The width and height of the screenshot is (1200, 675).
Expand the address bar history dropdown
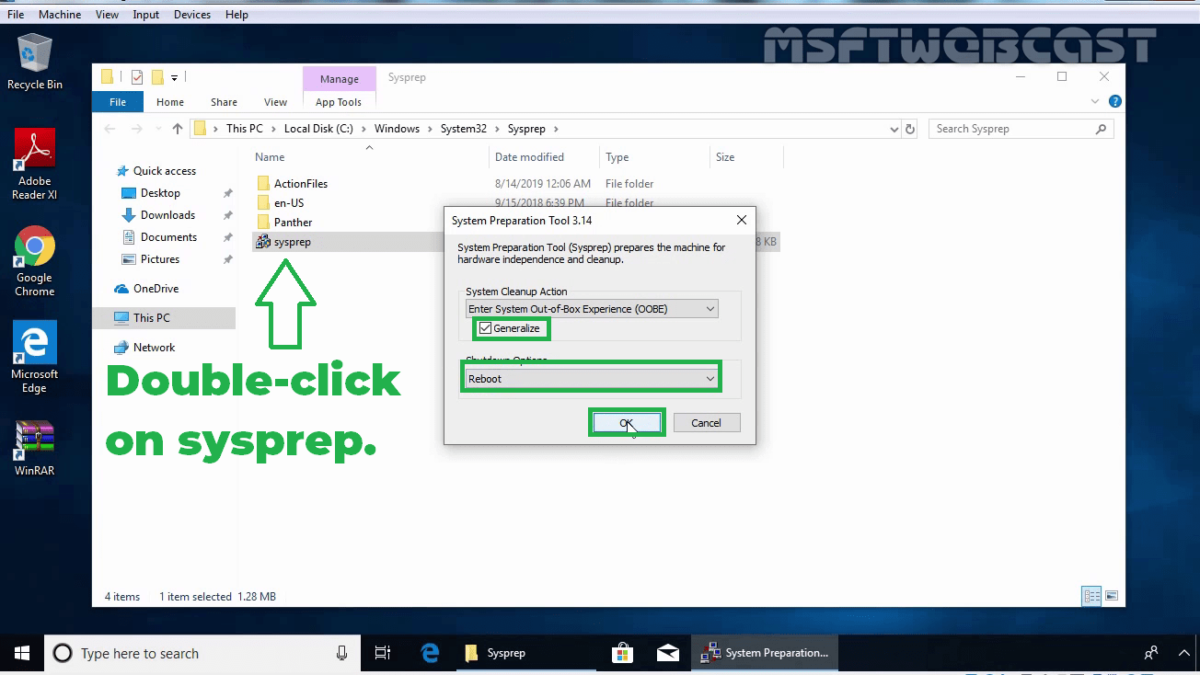pyautogui.click(x=894, y=129)
